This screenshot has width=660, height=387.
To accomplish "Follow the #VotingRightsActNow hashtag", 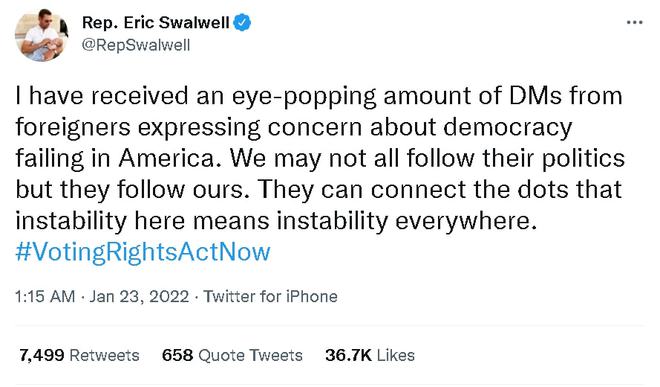I will 143,252.
